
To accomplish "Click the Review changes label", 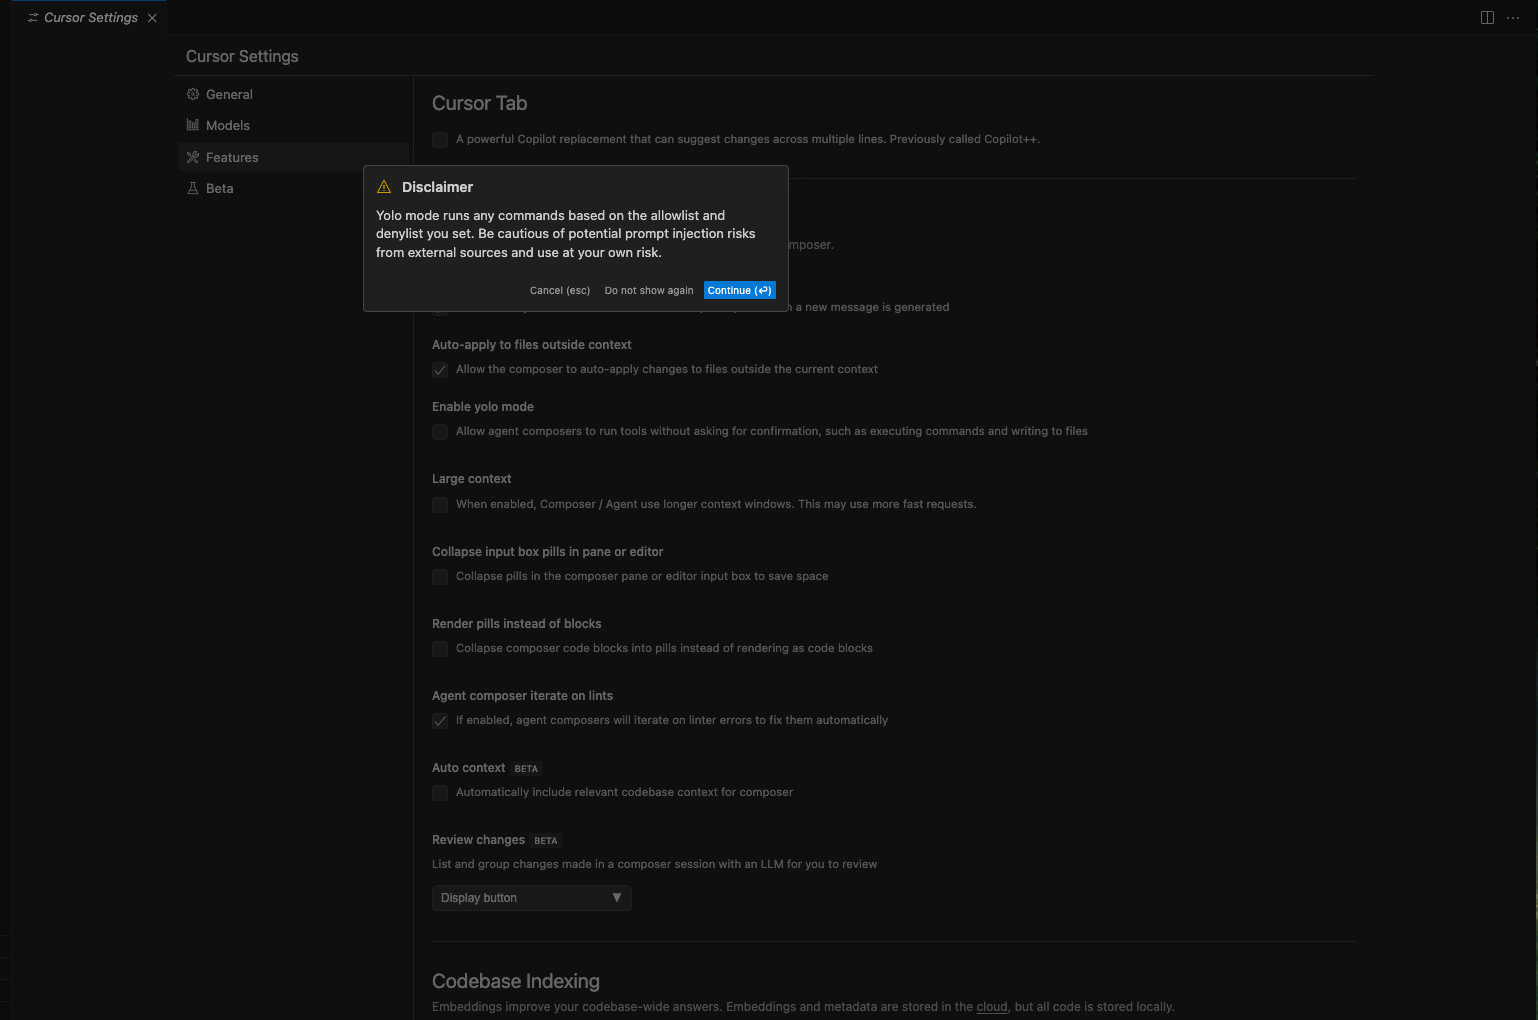I will [x=478, y=840].
